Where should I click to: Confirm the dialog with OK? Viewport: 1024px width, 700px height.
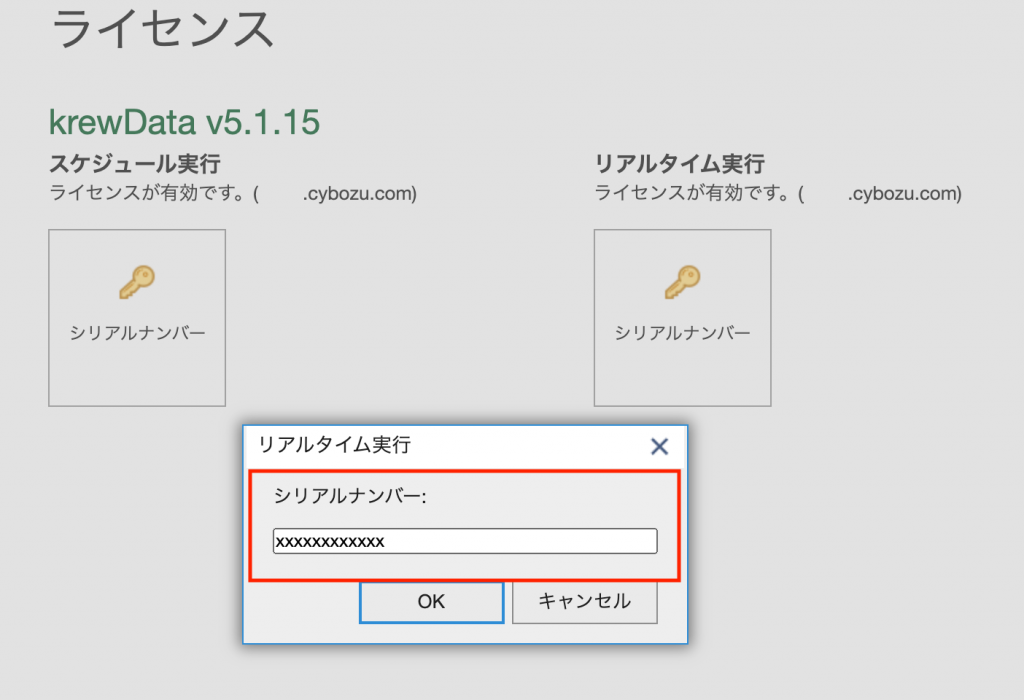tap(432, 601)
